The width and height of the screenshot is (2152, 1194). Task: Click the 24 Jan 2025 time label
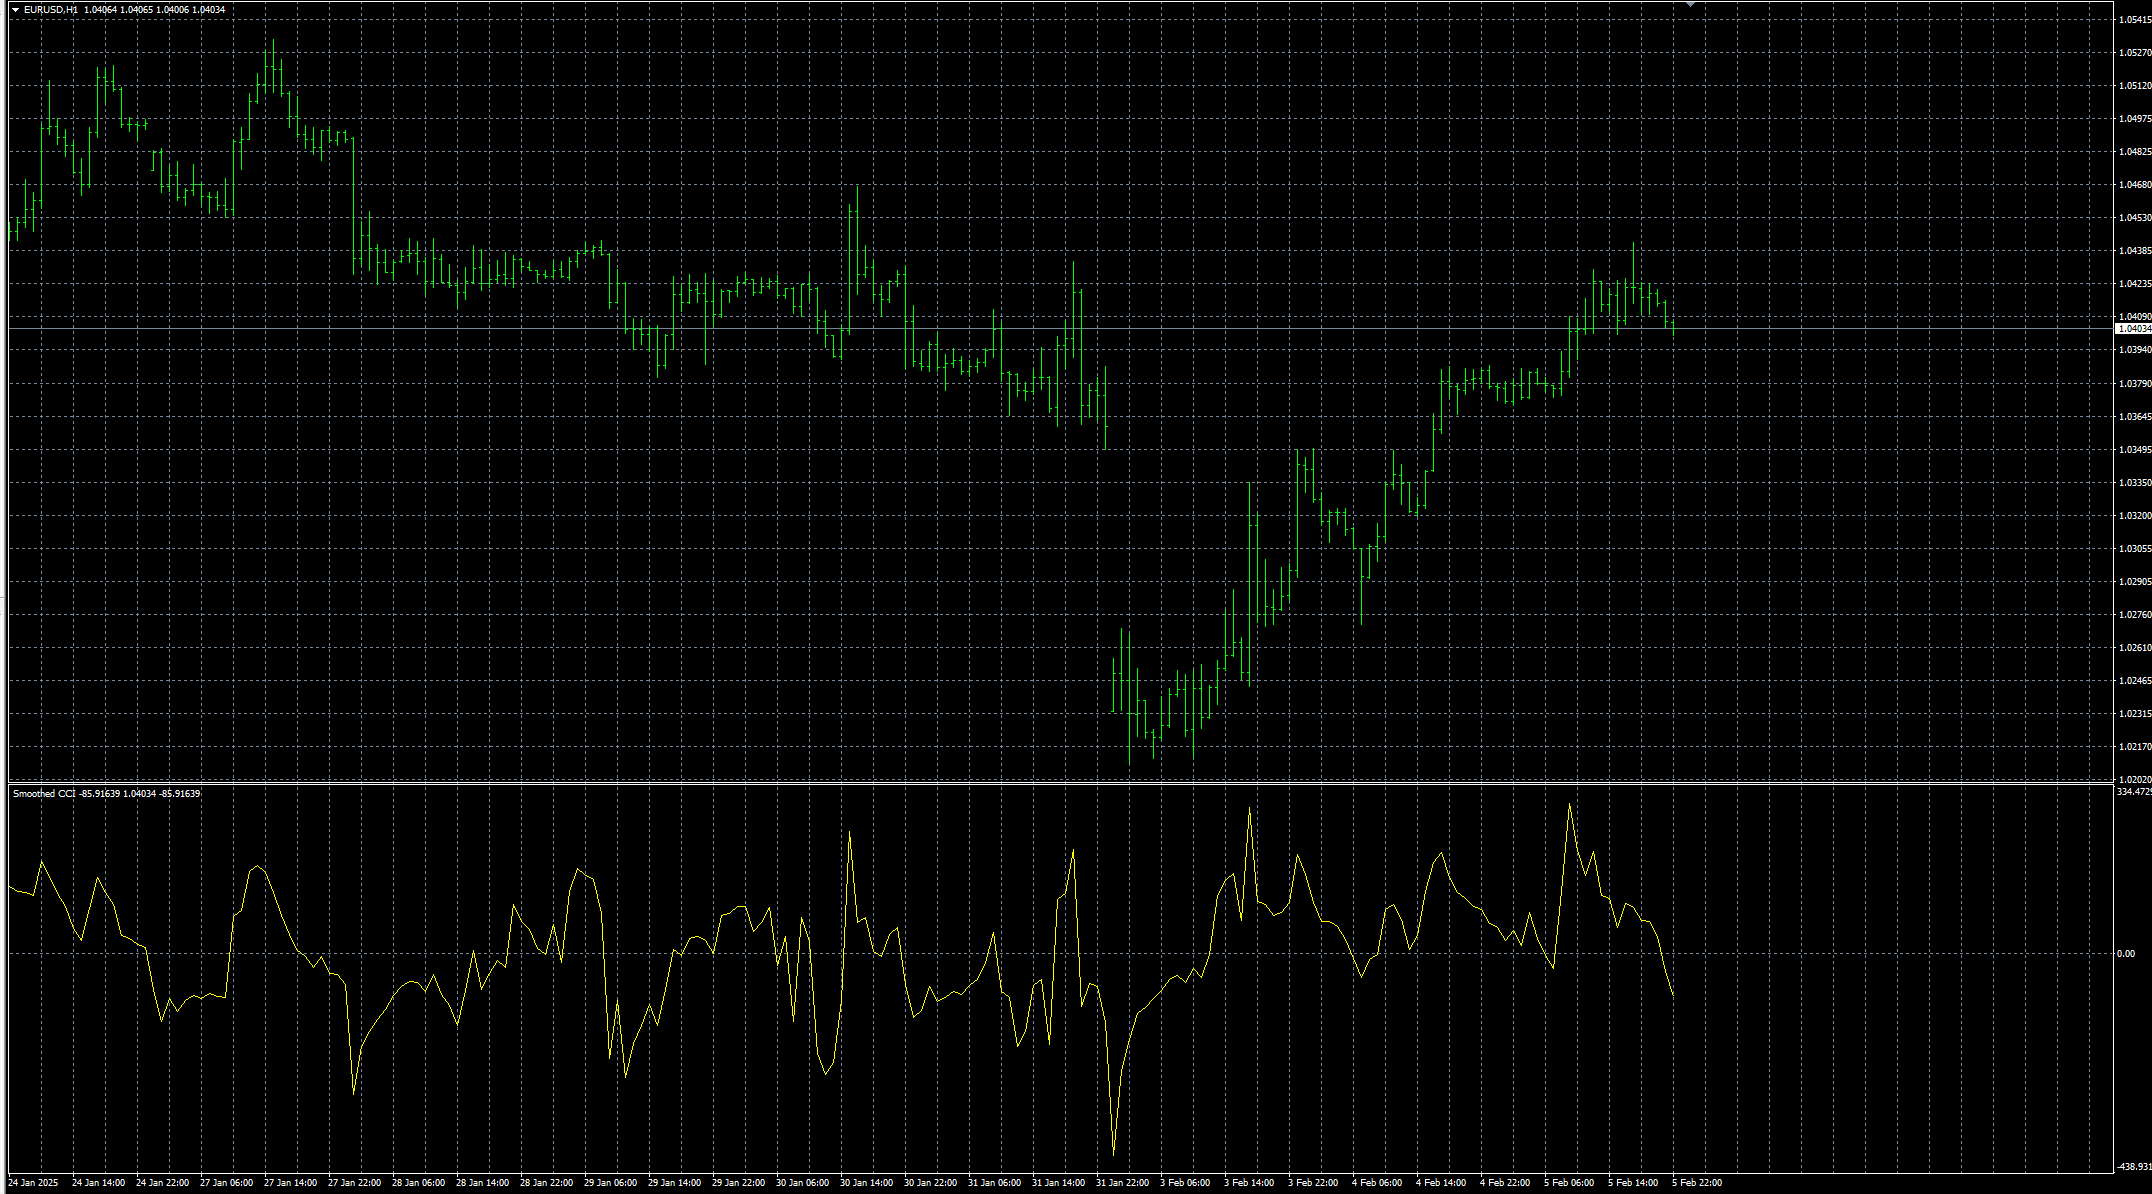[33, 1183]
